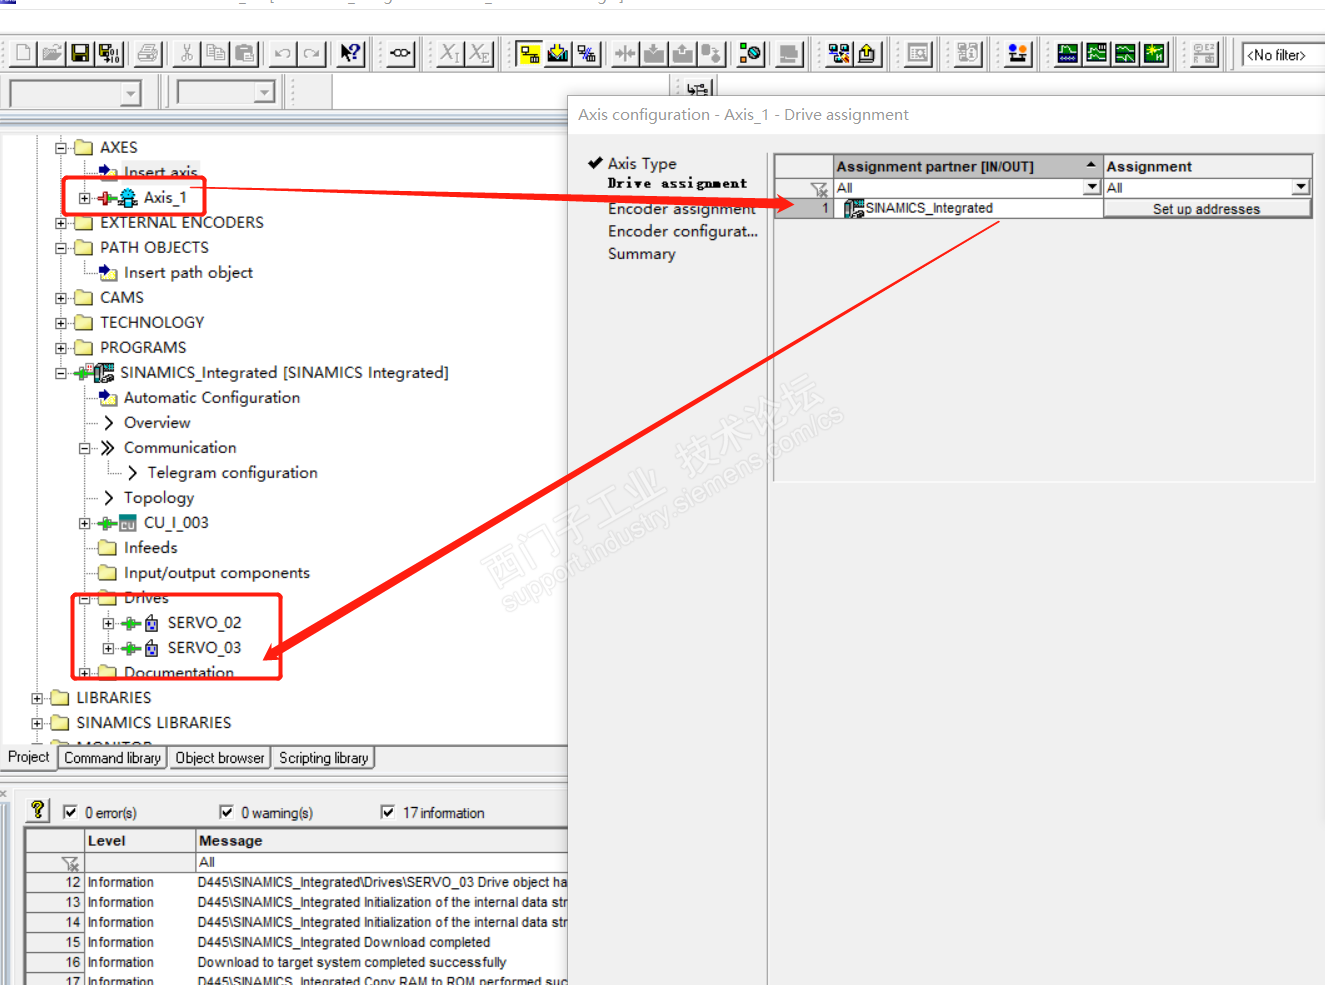Click the Level column header in messages
This screenshot has width=1325, height=985.
point(140,841)
